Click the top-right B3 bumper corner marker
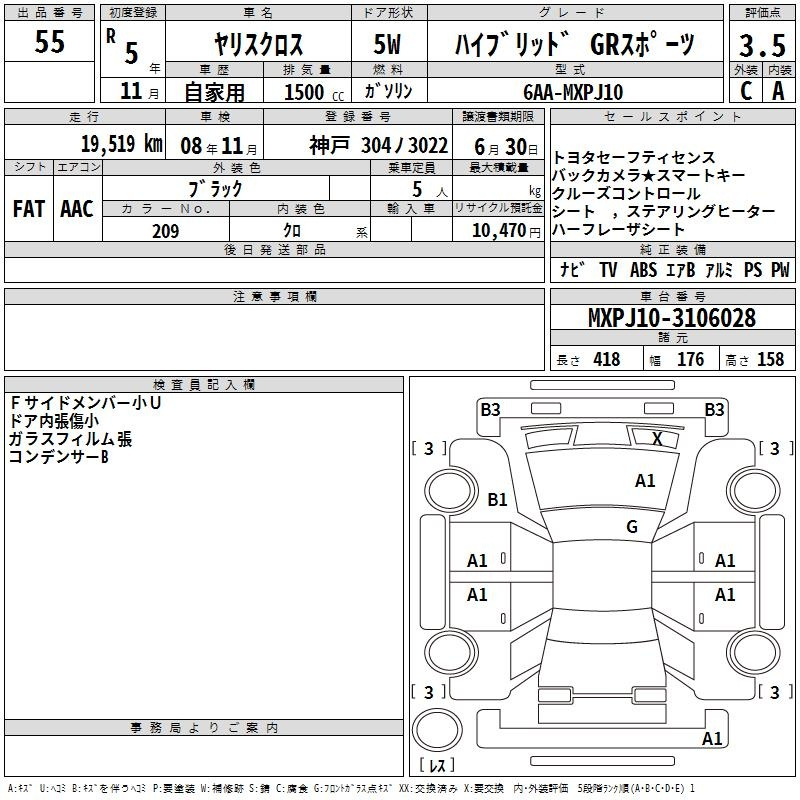This screenshot has height=800, width=800. [x=714, y=409]
